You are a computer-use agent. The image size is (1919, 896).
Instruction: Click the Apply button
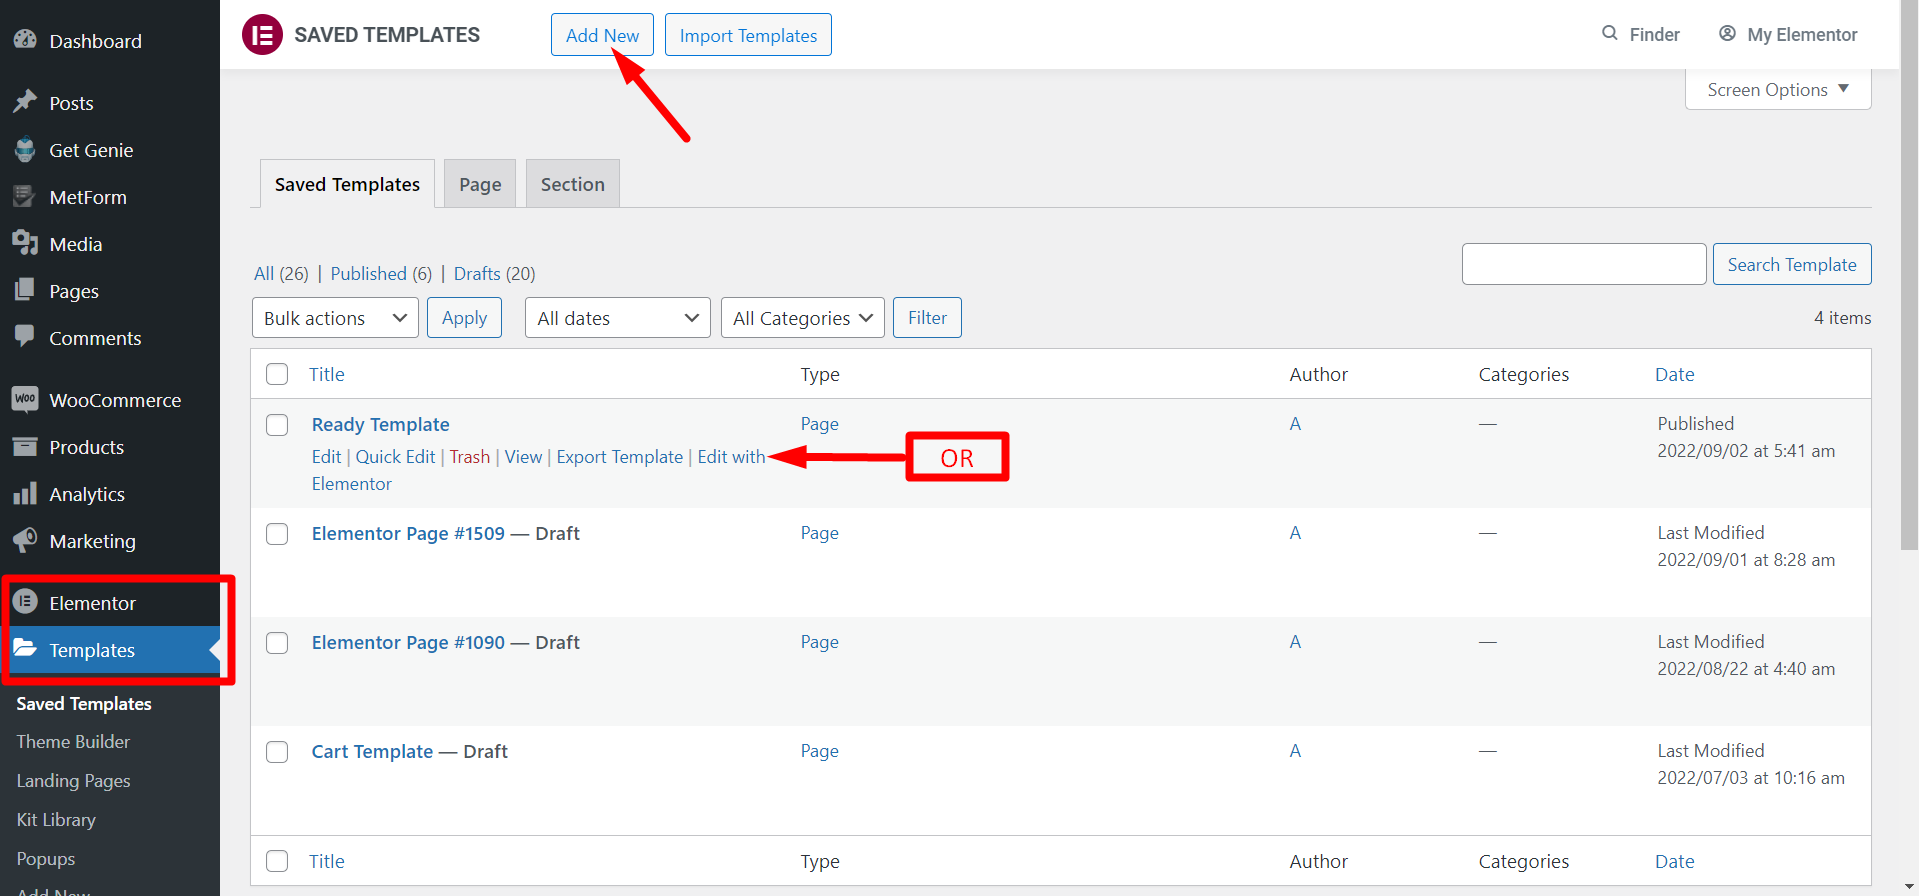pyautogui.click(x=464, y=318)
